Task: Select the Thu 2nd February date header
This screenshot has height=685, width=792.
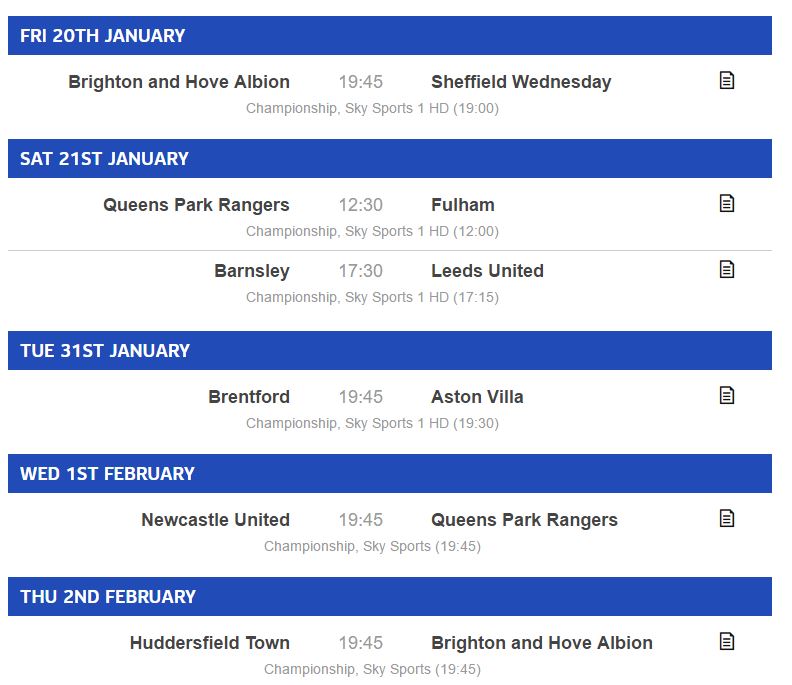Action: (x=389, y=597)
